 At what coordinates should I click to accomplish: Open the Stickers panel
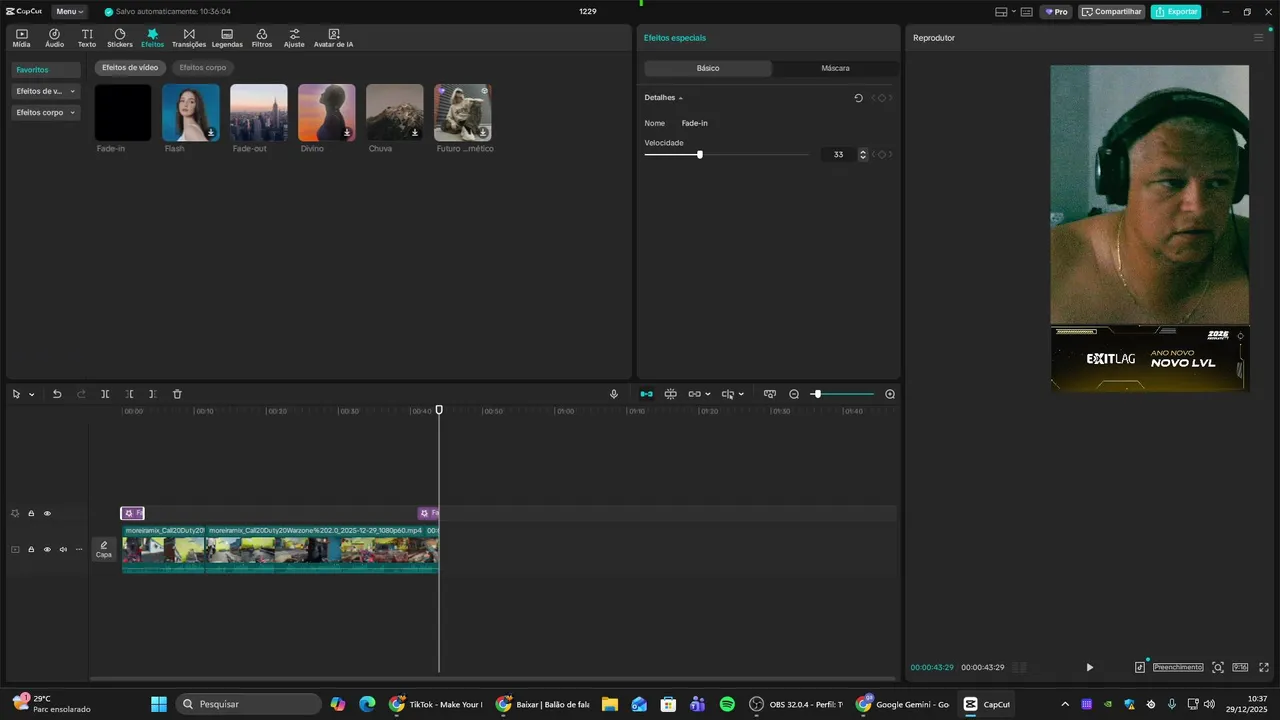(120, 38)
